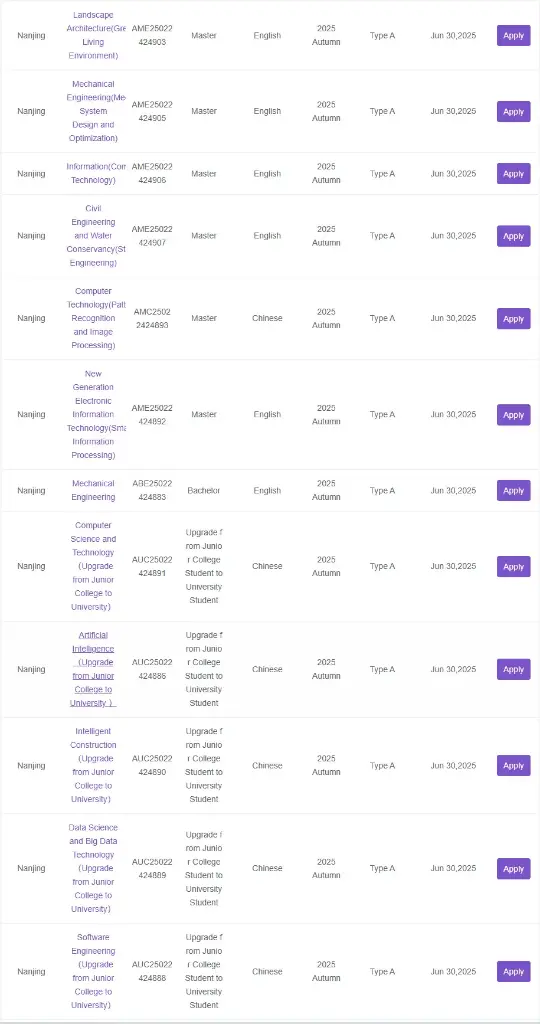The height and width of the screenshot is (1024, 540).
Task: Open Mechanical Engineering System Design link
Action: click(93, 111)
